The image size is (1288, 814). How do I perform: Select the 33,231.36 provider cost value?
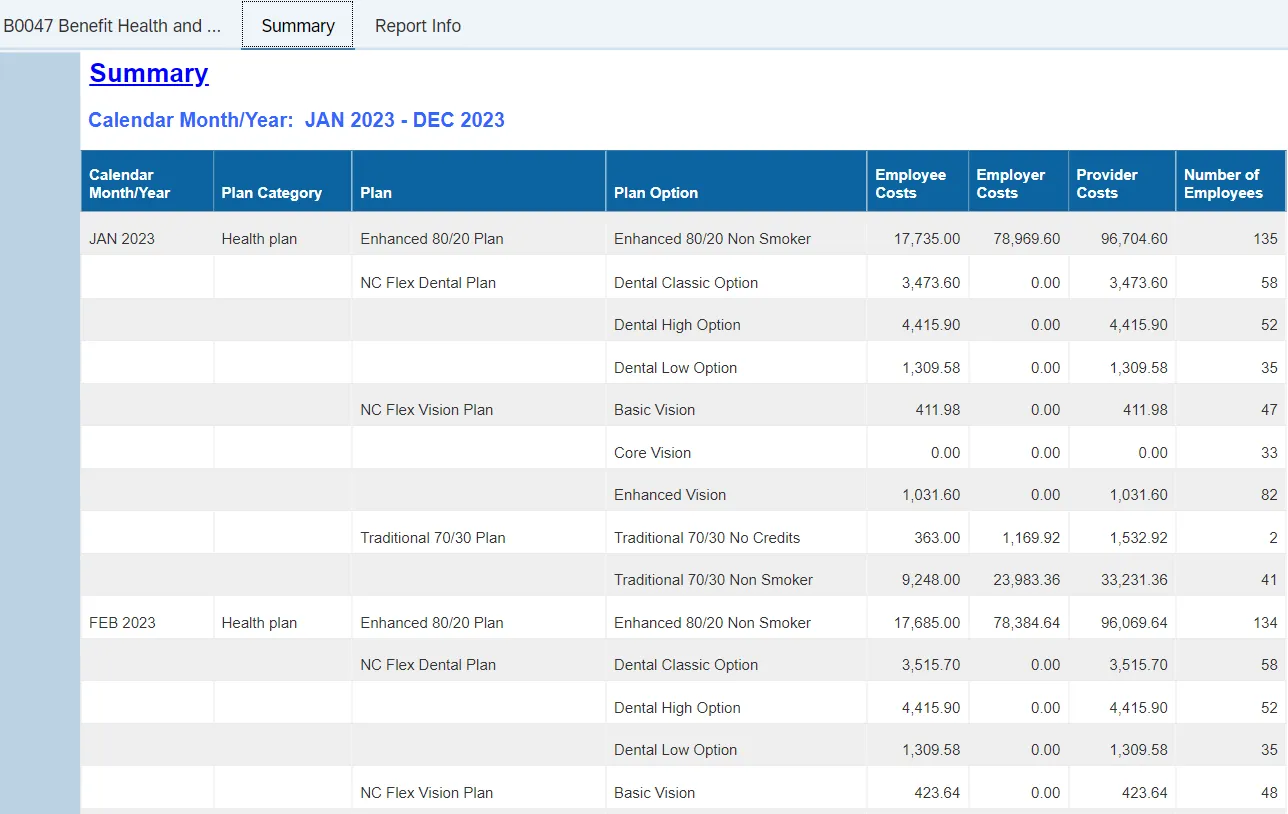(x=1125, y=579)
